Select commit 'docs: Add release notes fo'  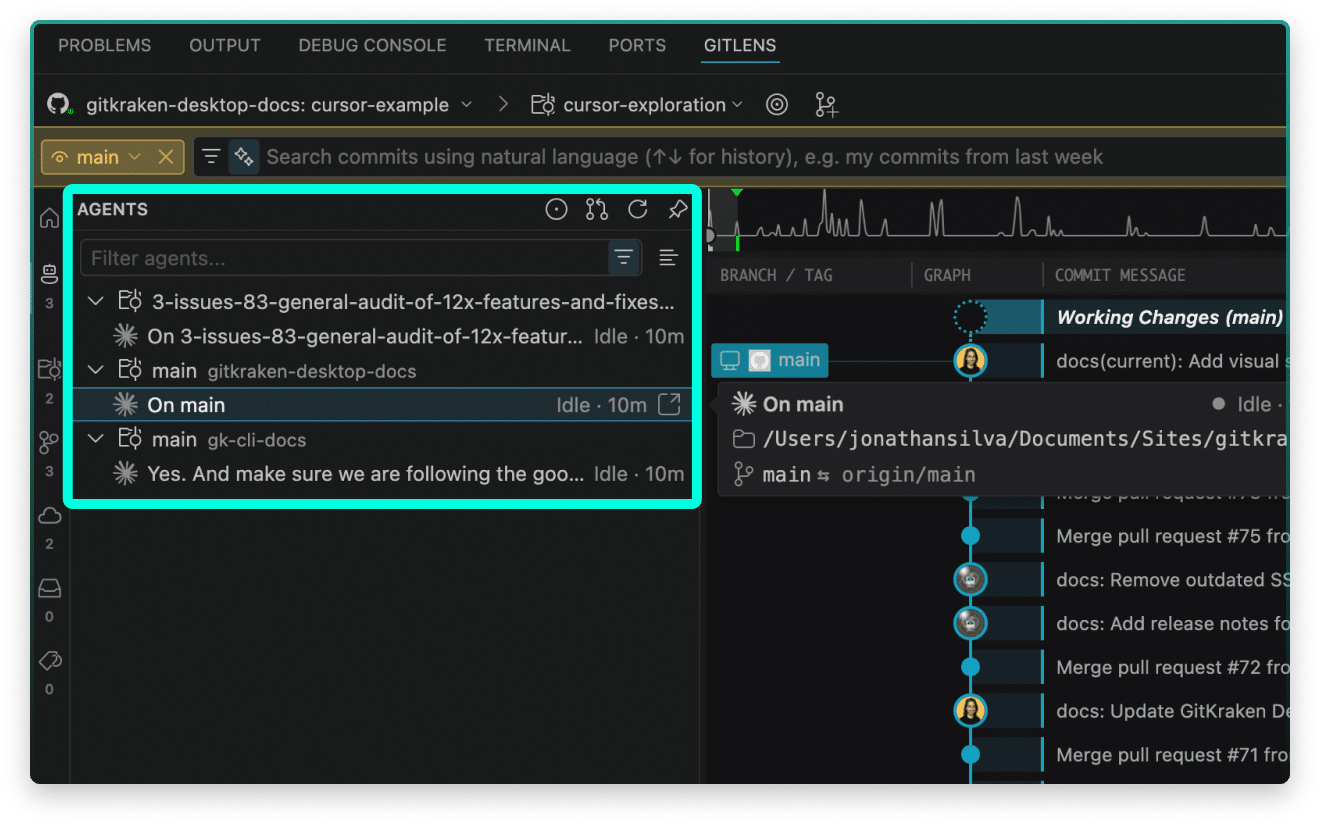(1172, 623)
